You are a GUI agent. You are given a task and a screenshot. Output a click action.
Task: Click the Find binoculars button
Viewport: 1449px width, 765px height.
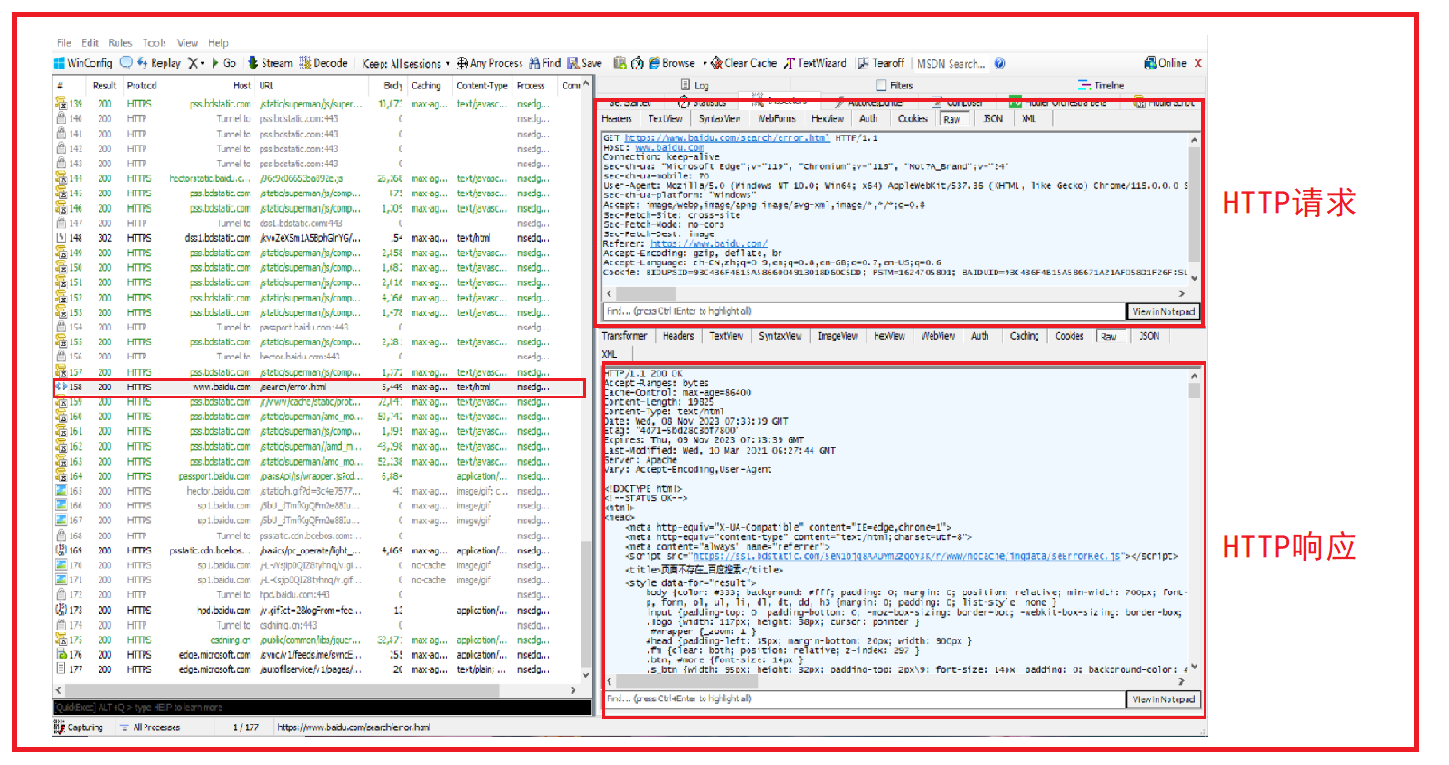point(545,63)
